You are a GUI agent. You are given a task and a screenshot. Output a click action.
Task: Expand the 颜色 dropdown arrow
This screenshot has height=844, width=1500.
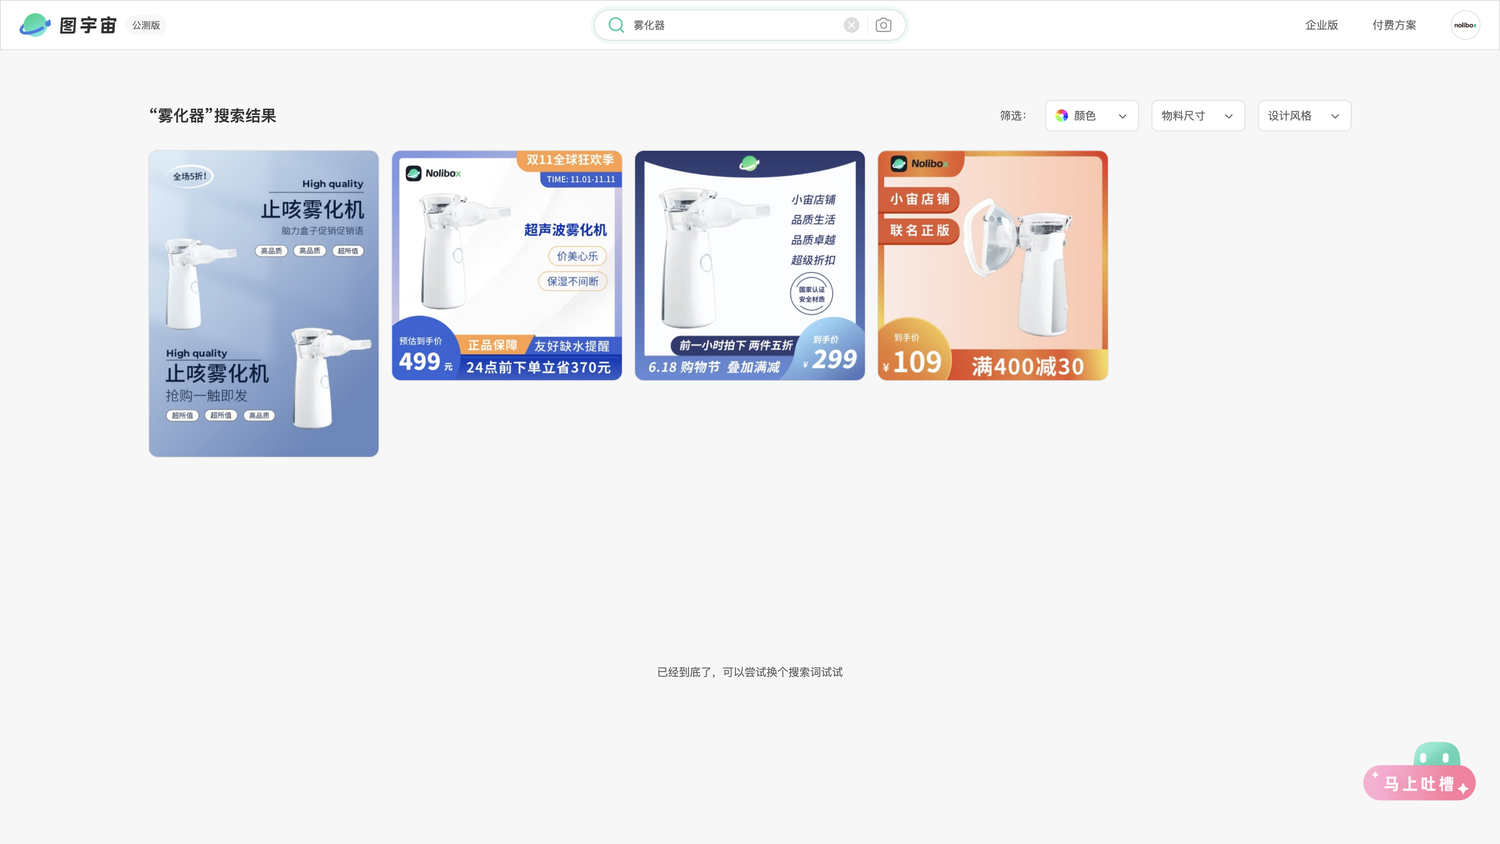pos(1122,116)
